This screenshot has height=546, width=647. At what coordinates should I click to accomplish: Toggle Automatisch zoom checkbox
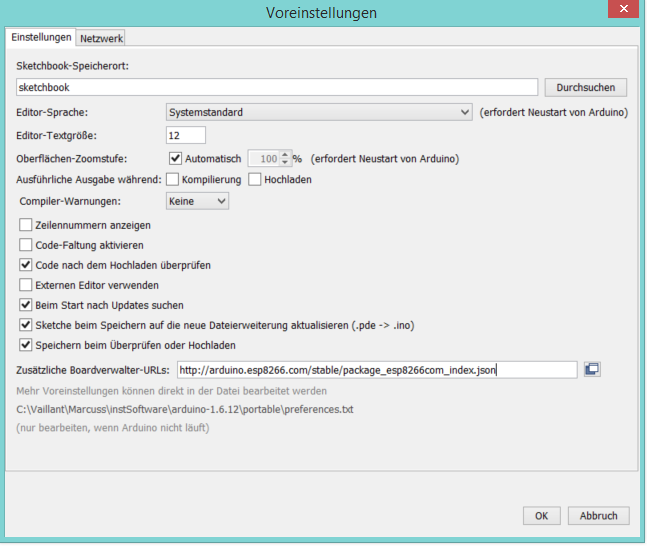pos(176,159)
